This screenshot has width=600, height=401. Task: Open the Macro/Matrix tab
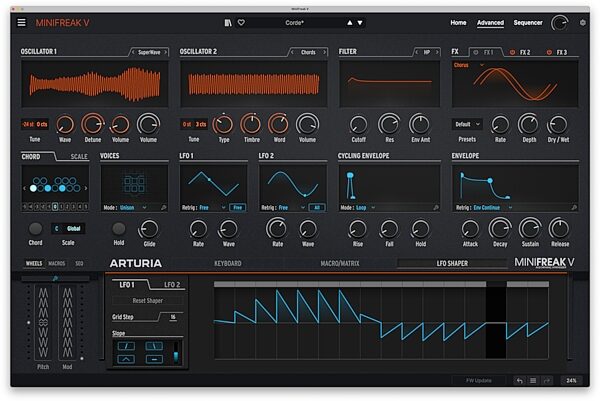tap(340, 263)
